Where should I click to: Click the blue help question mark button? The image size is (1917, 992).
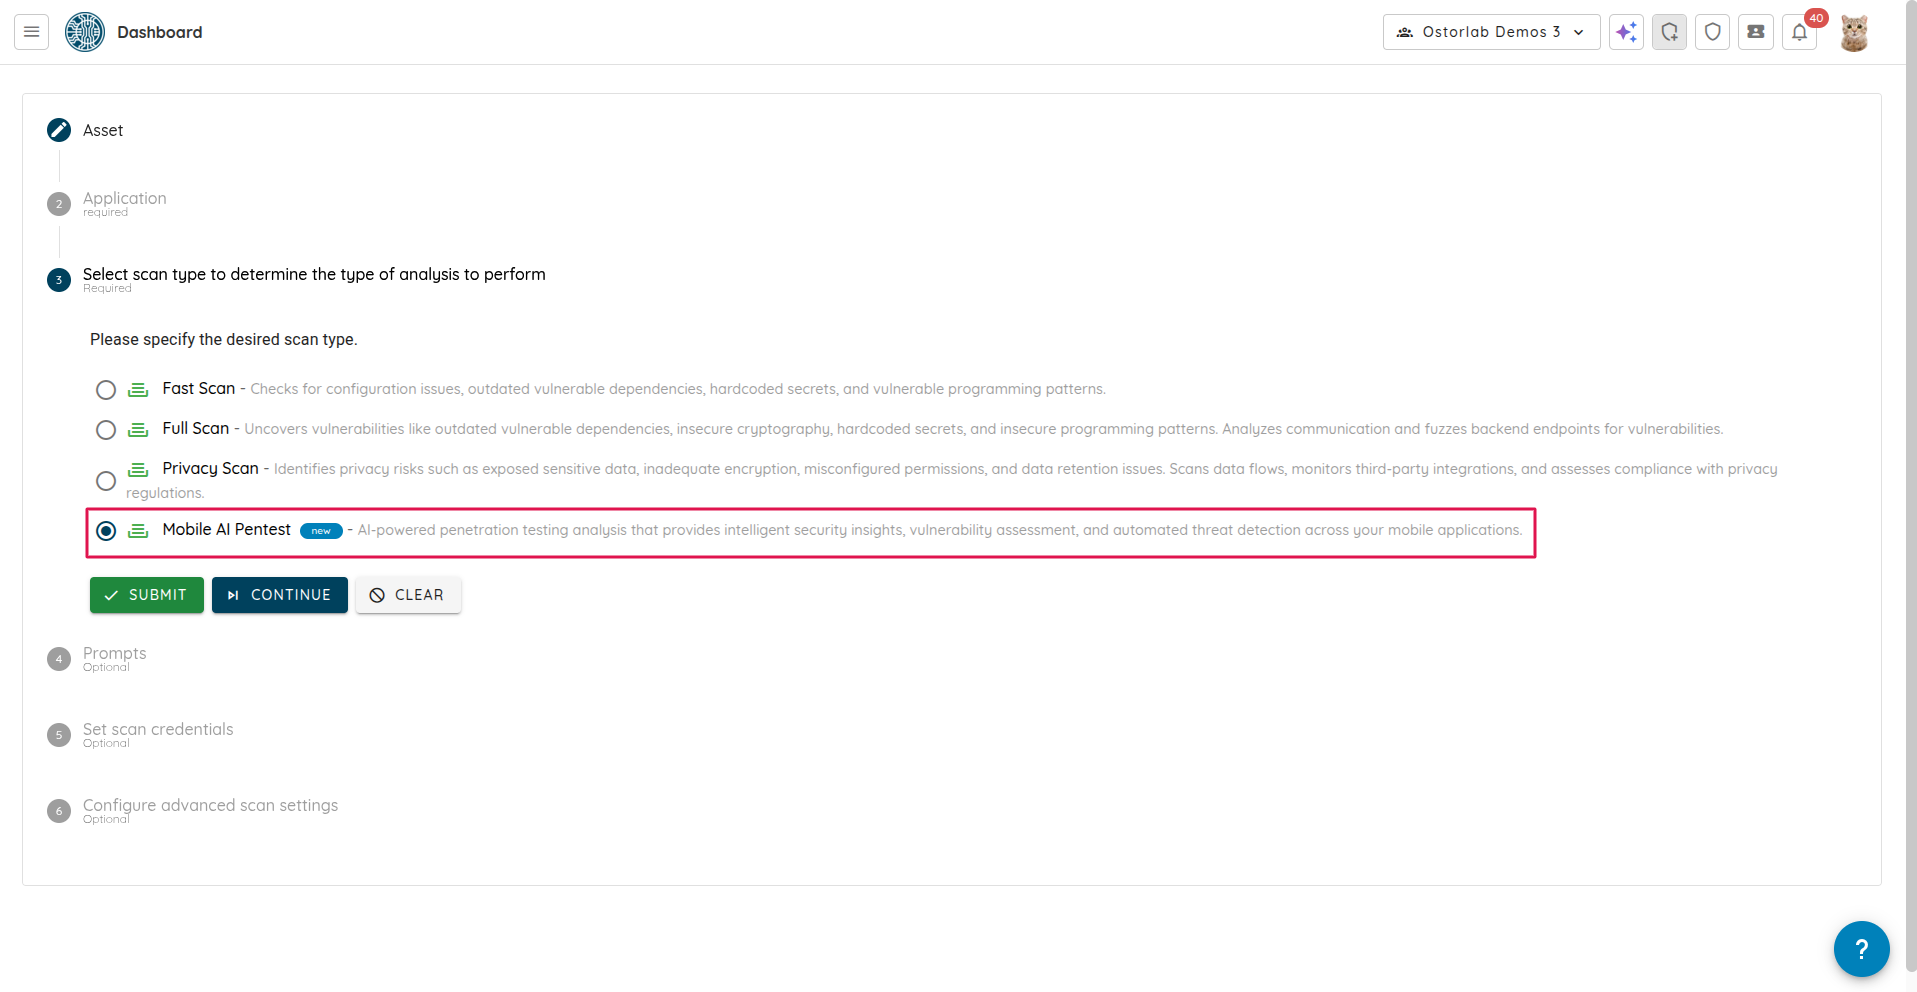pos(1861,948)
